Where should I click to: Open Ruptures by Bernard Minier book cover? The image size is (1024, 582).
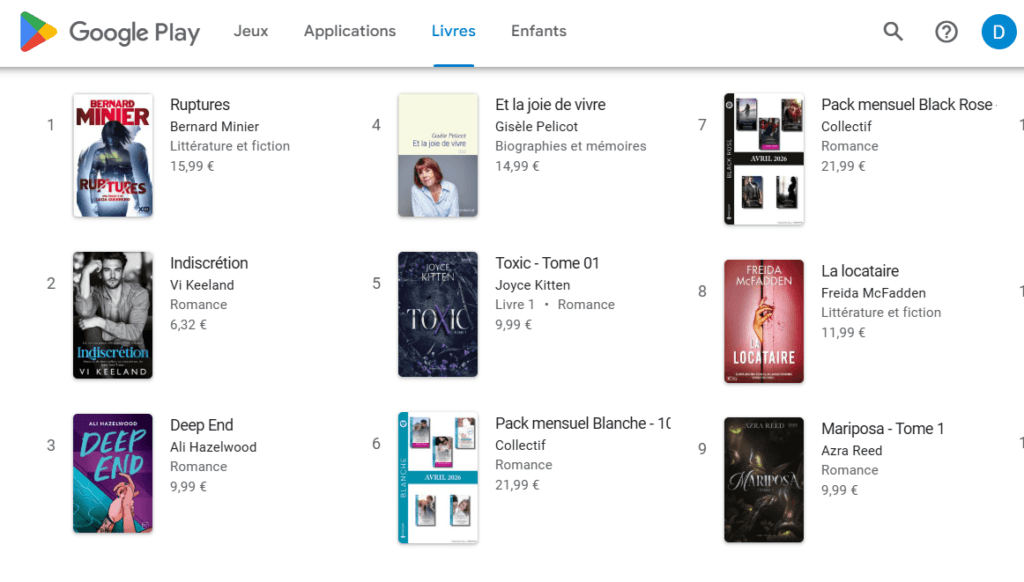[x=112, y=155]
